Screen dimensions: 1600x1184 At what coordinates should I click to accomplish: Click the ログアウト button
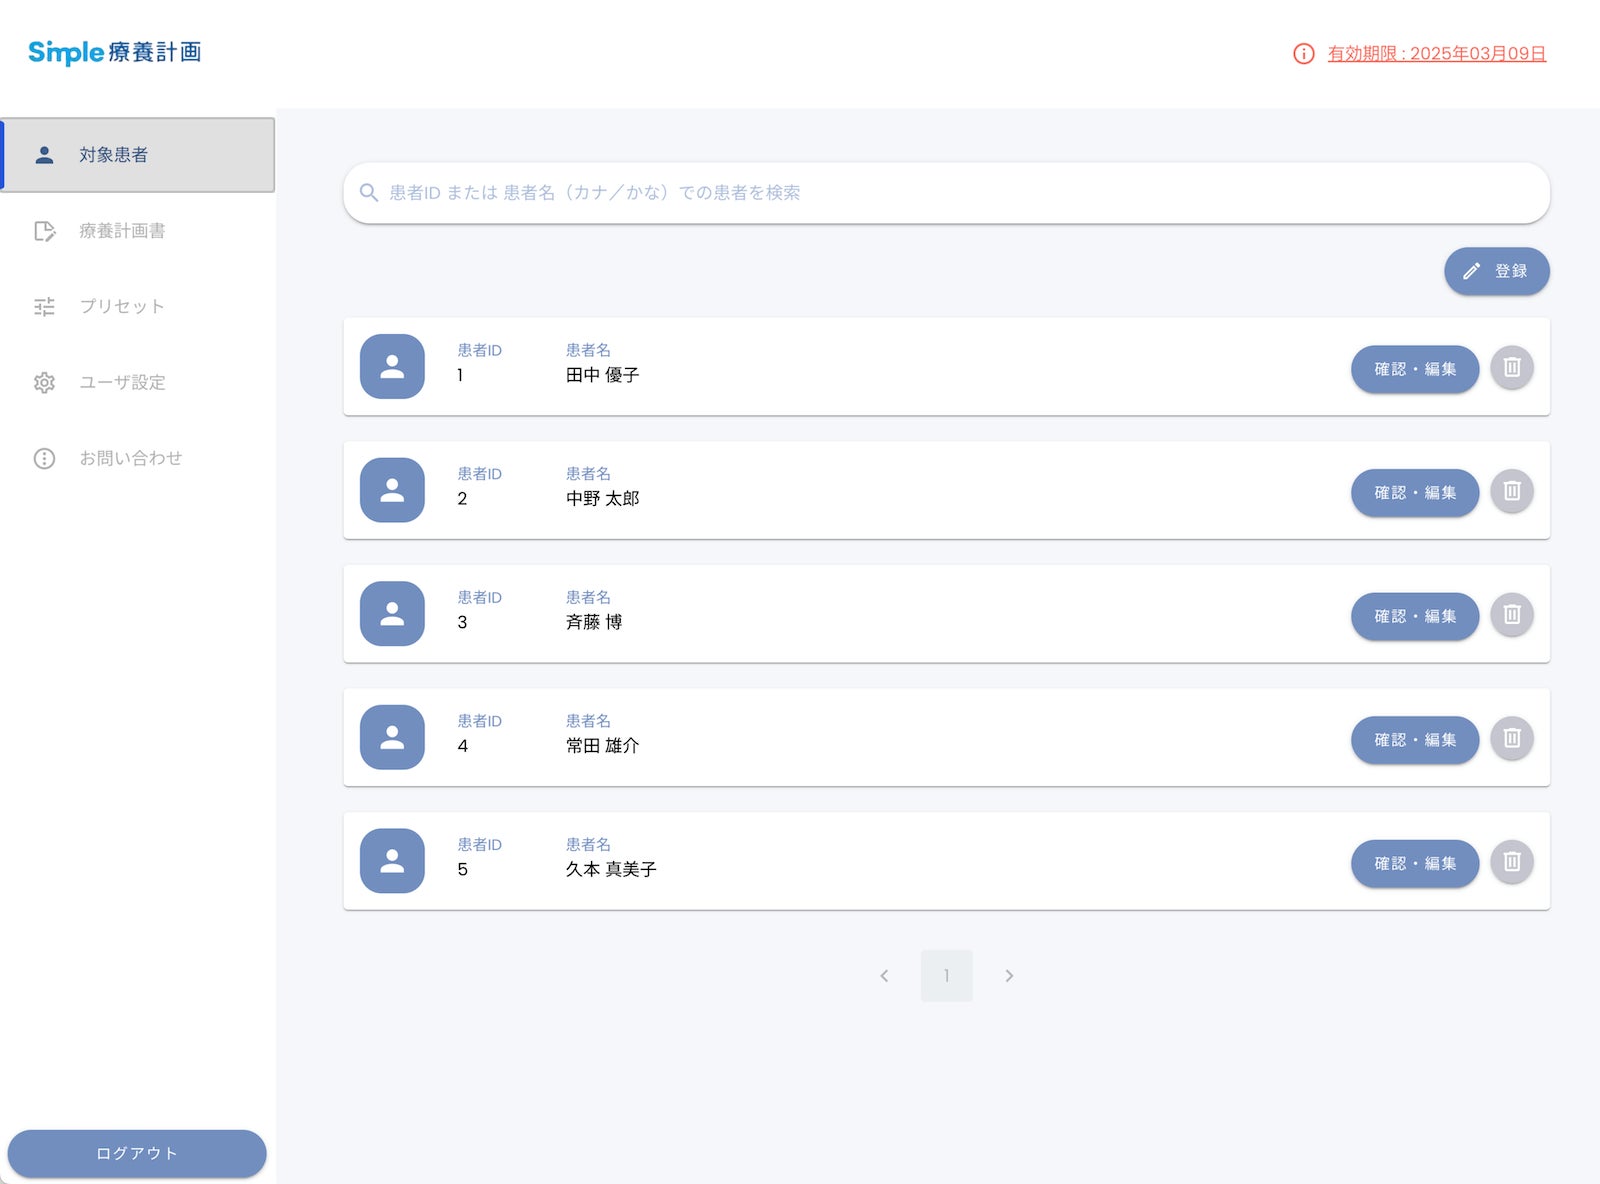[137, 1153]
